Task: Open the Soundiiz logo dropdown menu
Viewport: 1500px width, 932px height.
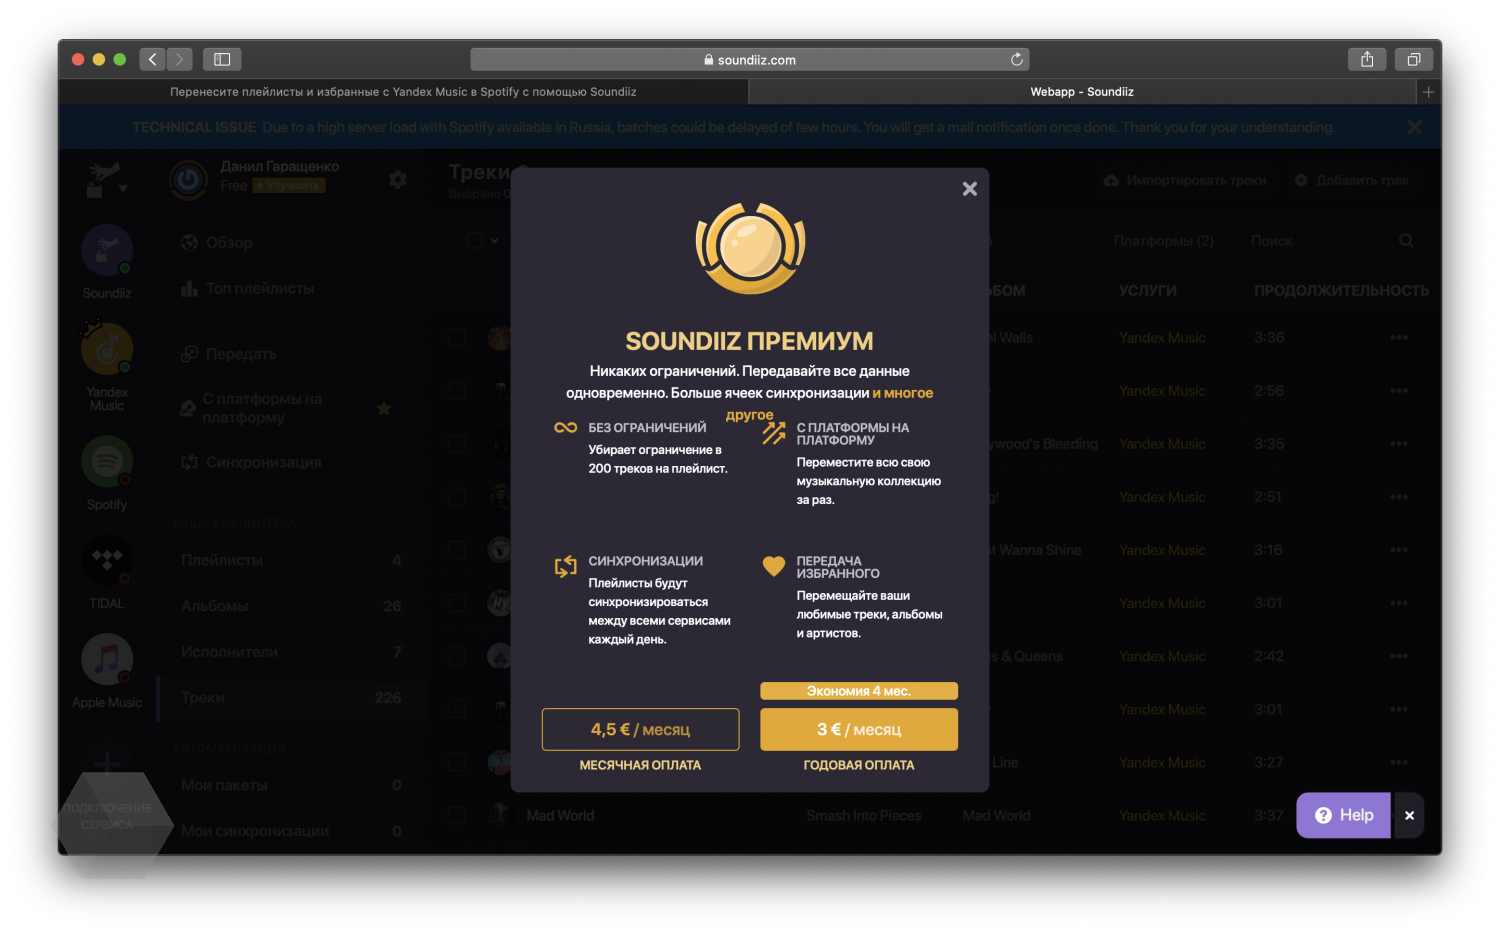Action: click(107, 181)
